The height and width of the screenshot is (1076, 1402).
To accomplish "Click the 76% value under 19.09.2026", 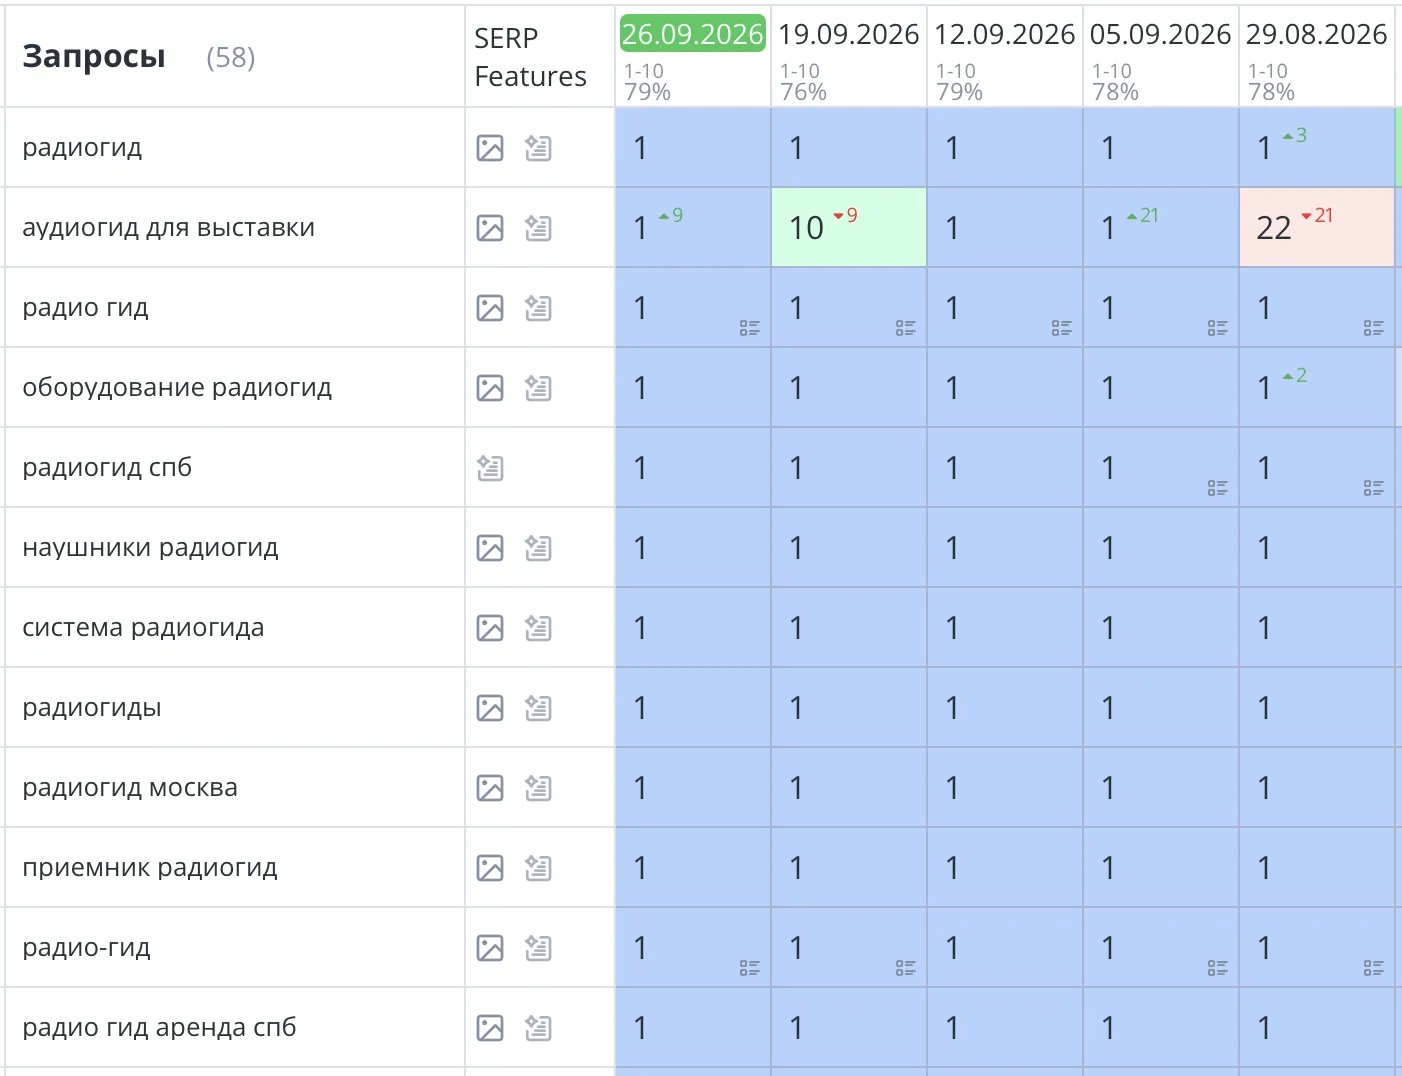I will 804,92.
